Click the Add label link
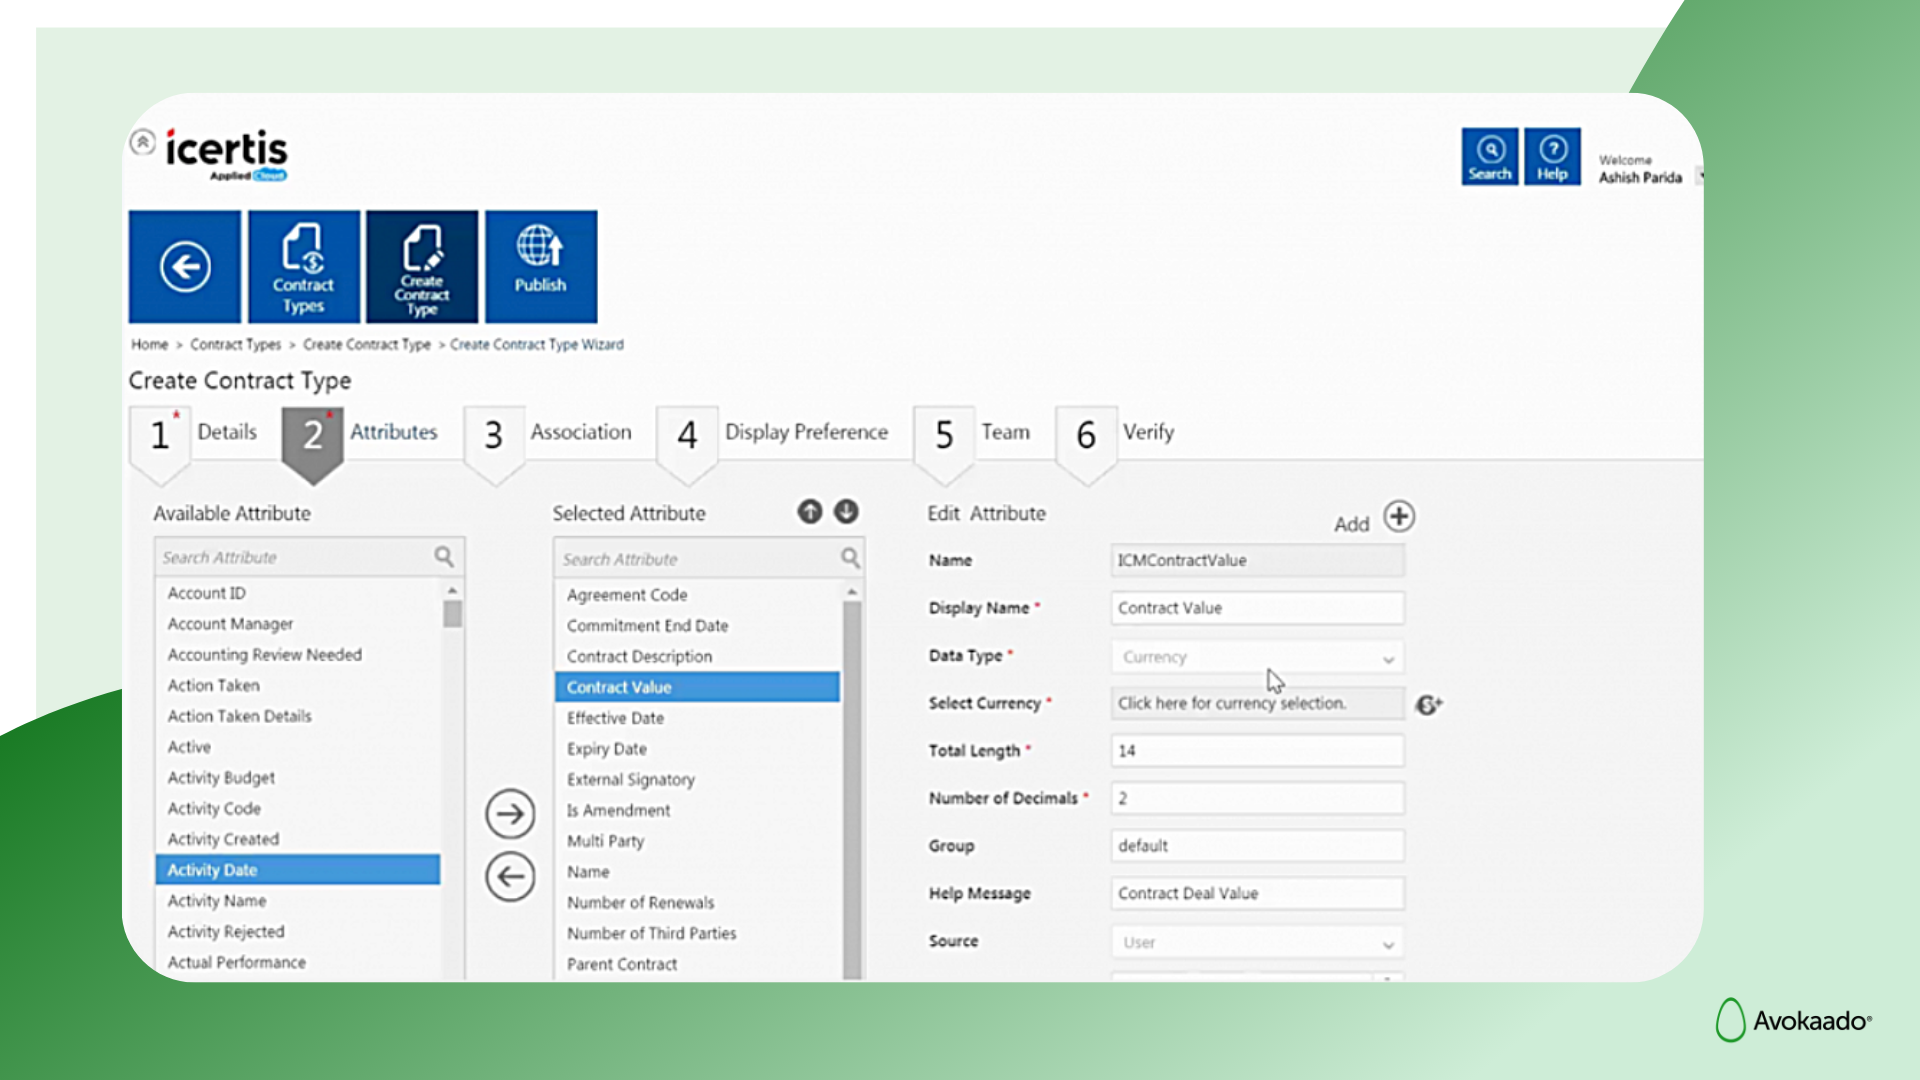 pyautogui.click(x=1351, y=524)
